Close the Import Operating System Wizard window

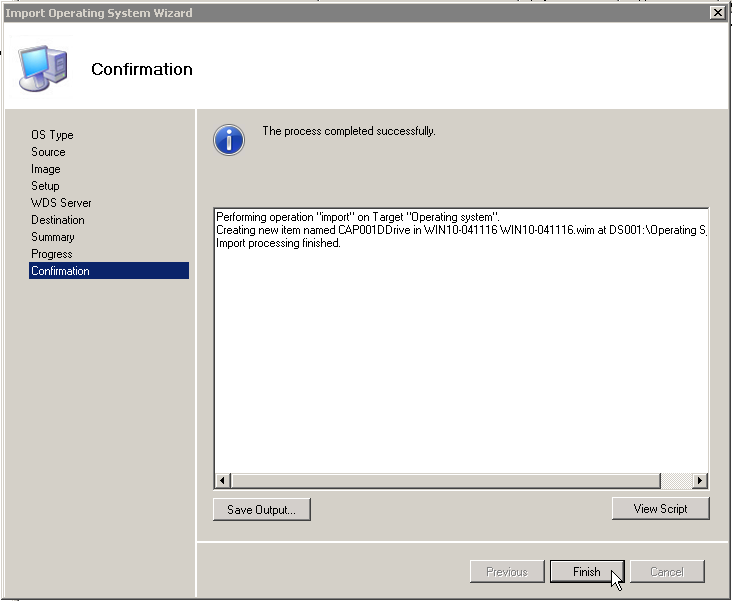click(x=716, y=12)
